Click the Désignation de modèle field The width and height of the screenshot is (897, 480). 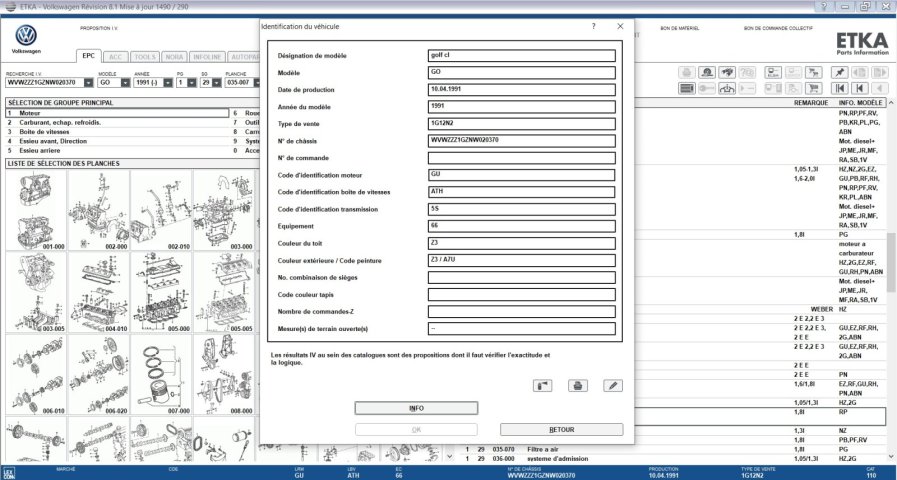(x=522, y=55)
